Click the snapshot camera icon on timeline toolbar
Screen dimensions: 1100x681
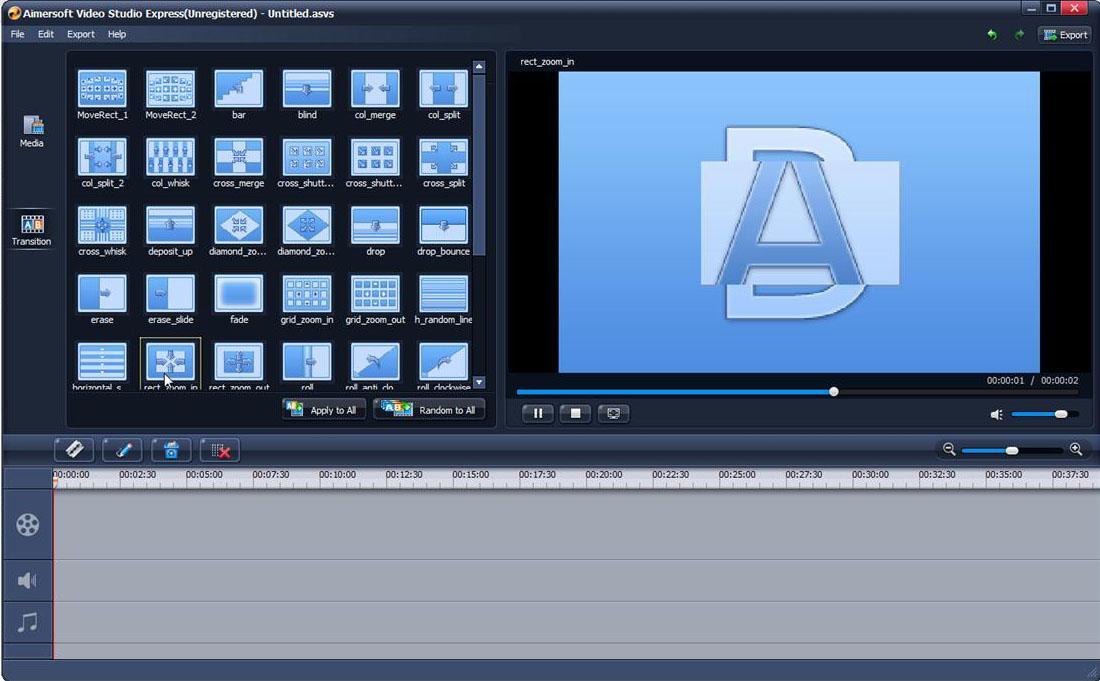coord(171,449)
